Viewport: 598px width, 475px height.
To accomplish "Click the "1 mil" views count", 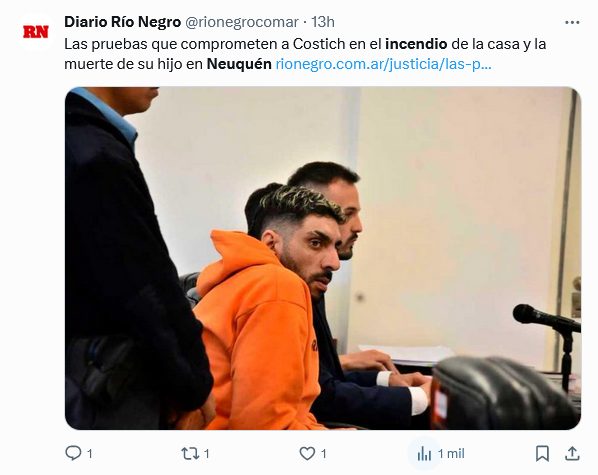I will point(451,454).
